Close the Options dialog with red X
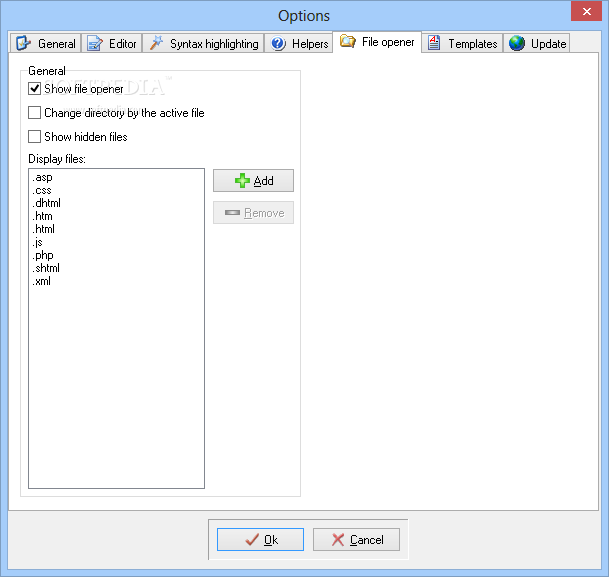Screen dimensions: 609x577 (586, 11)
